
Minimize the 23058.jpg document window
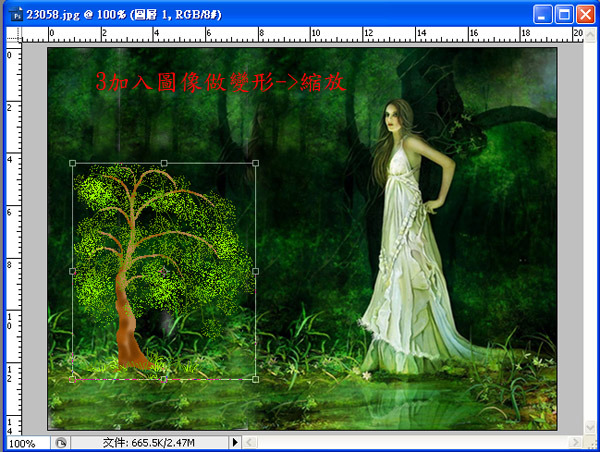(542, 15)
